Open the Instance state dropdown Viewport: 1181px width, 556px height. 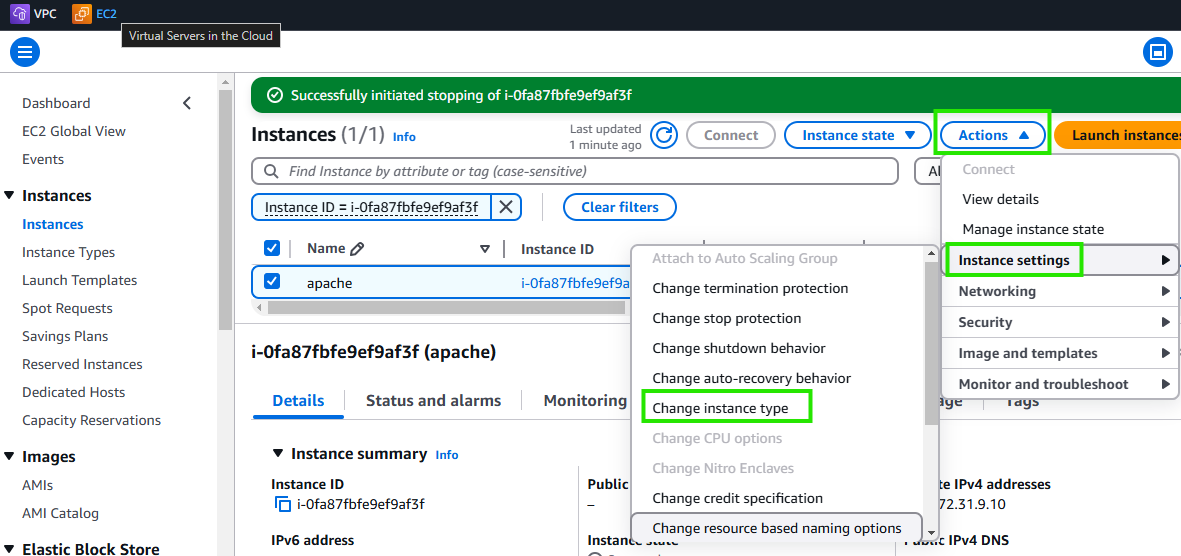859,135
